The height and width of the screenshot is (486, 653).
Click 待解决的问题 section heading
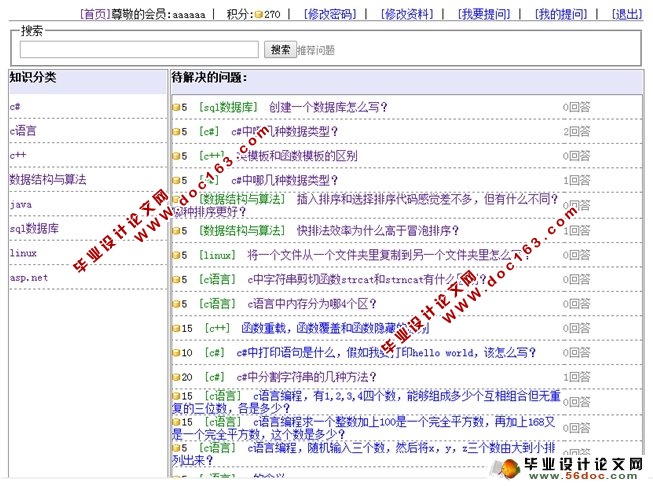tap(209, 77)
